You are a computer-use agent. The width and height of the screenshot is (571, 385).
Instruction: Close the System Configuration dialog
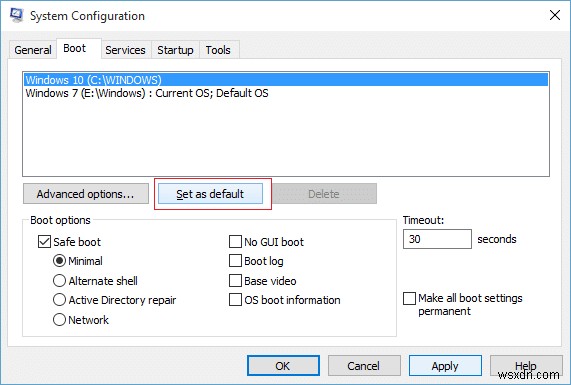tap(555, 15)
